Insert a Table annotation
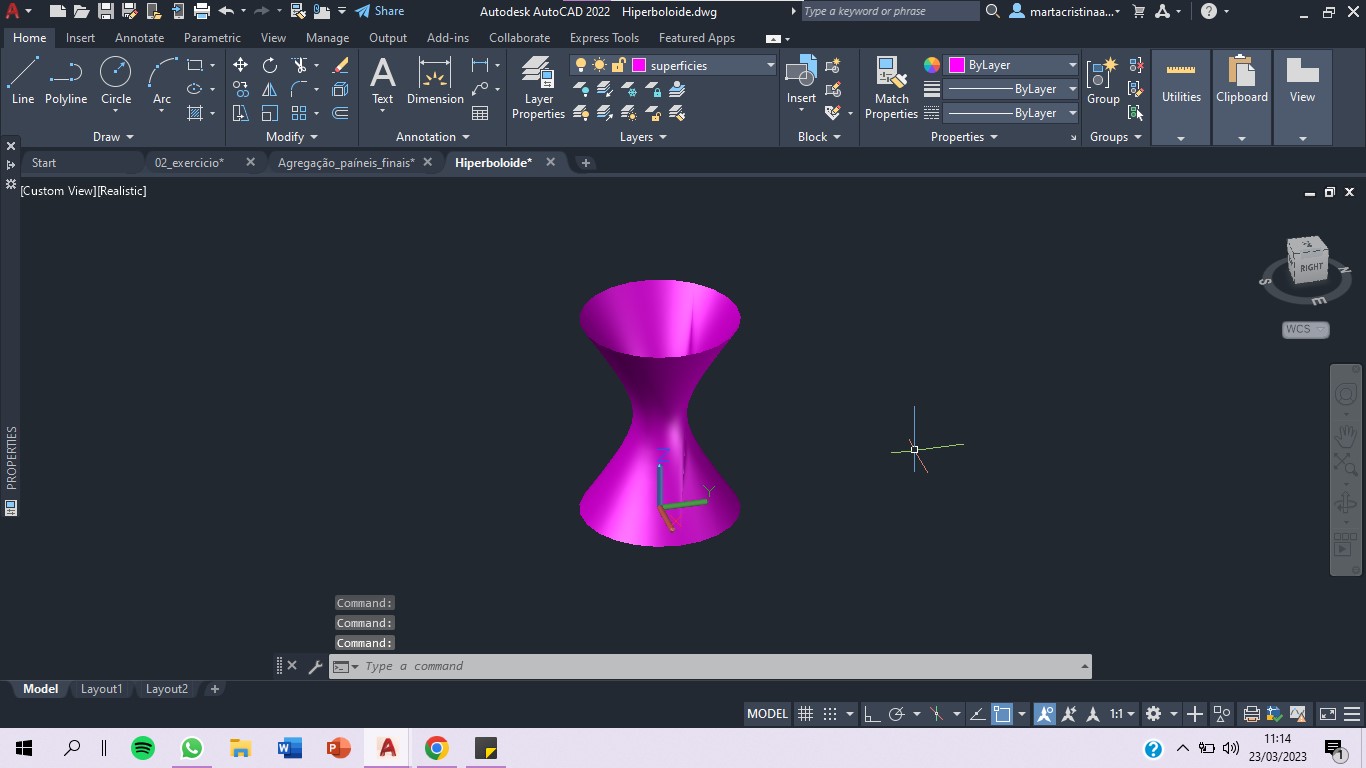This screenshot has height=768, width=1366. point(480,113)
